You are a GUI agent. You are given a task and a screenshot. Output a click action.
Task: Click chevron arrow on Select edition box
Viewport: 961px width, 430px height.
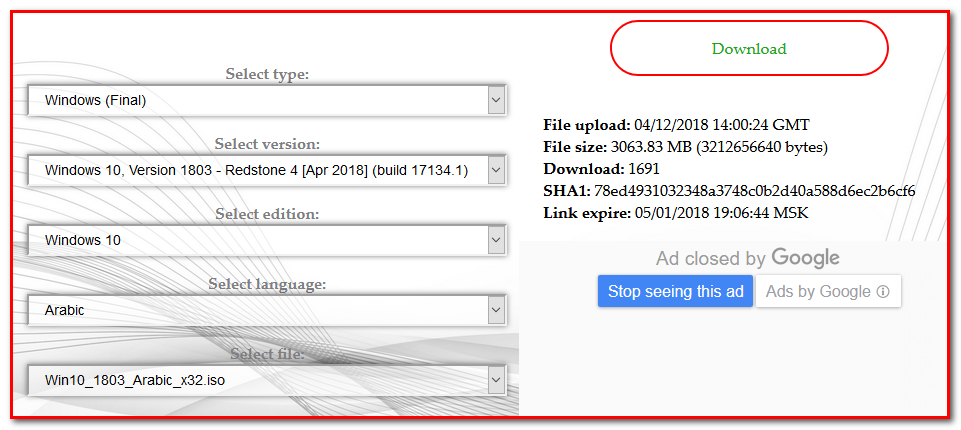click(x=496, y=241)
